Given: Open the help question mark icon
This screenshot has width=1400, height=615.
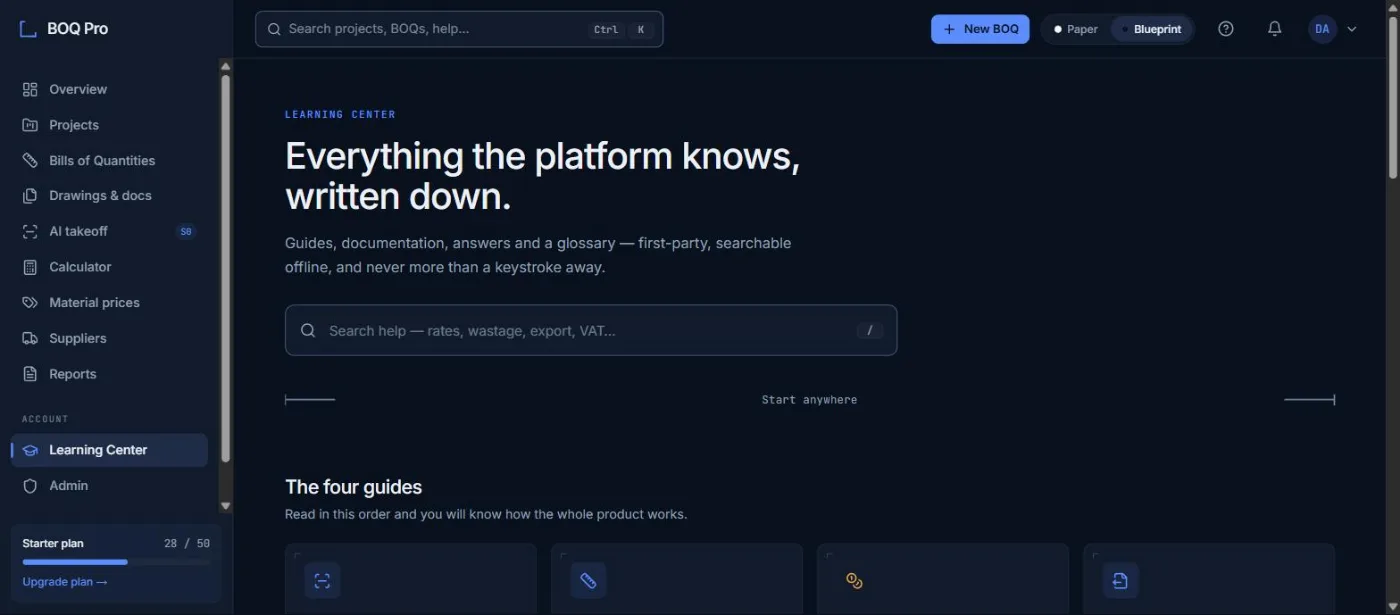Looking at the screenshot, I should click(1226, 29).
